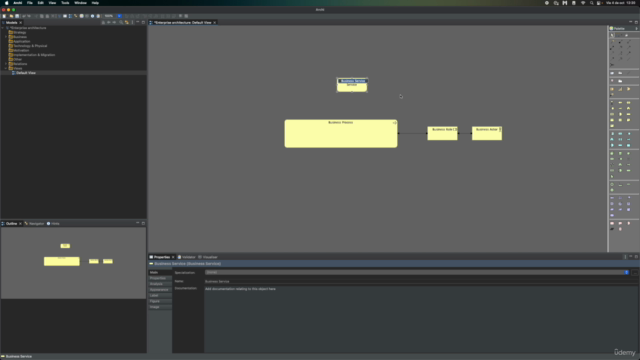Open the File menu
The width and height of the screenshot is (640, 360).
pyautogui.click(x=30, y=3)
